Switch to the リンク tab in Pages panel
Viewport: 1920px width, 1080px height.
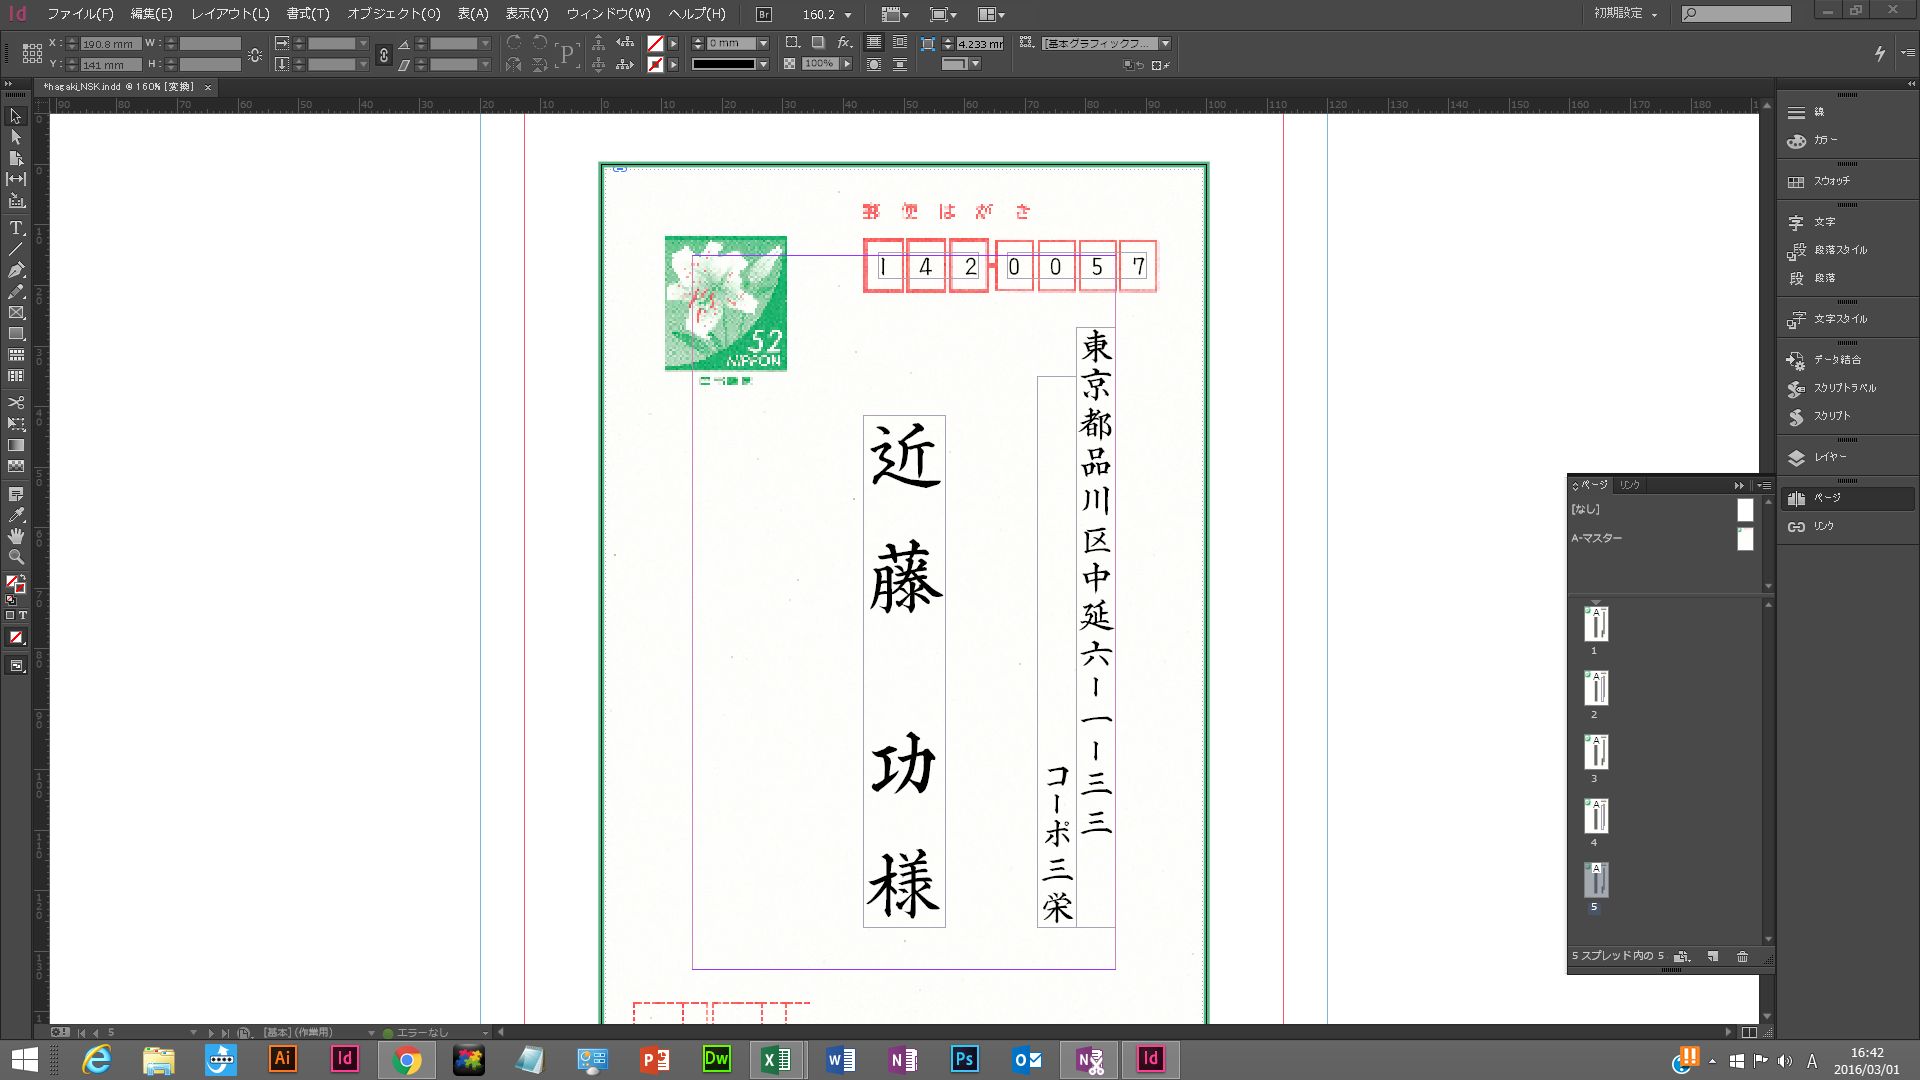click(x=1630, y=485)
